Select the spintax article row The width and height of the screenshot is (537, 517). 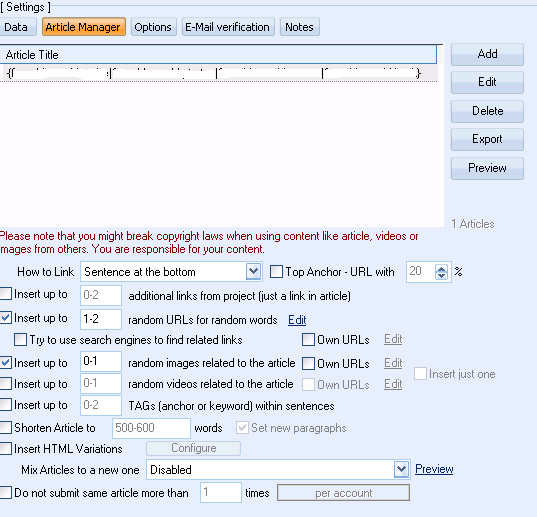218,73
